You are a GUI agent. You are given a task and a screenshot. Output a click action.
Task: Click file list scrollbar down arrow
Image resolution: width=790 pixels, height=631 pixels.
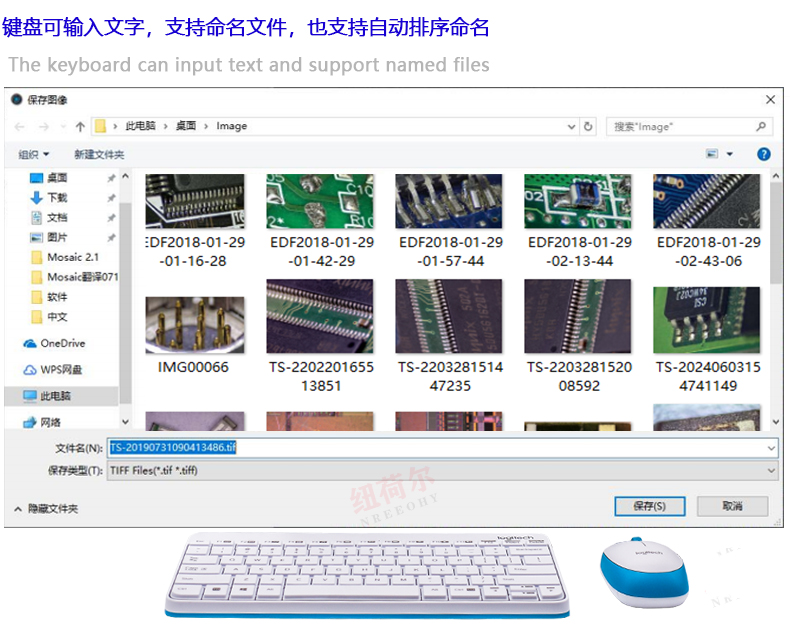(x=776, y=422)
